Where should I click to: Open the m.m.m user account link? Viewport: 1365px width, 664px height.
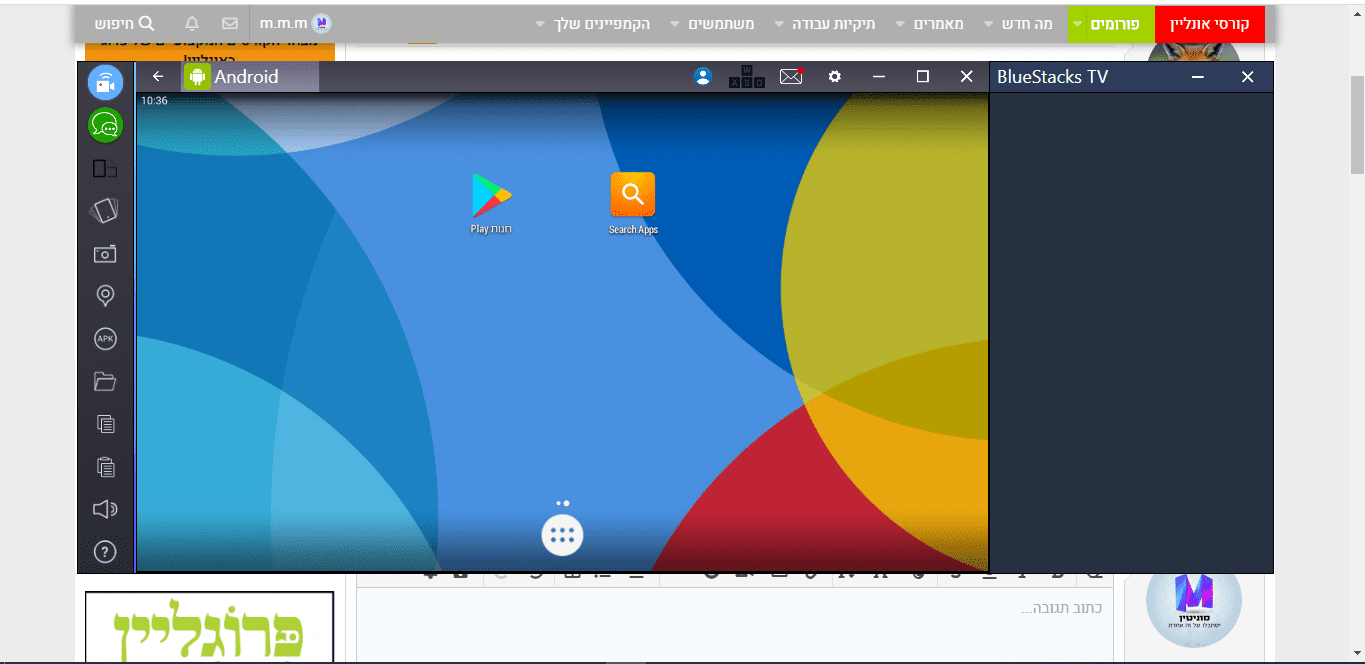click(x=295, y=23)
